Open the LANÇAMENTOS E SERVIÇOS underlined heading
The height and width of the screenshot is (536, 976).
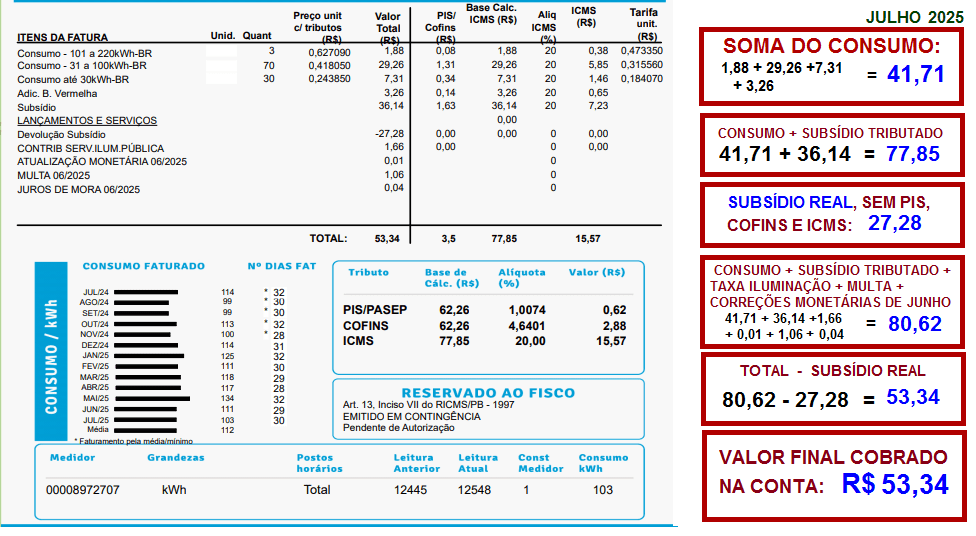pyautogui.click(x=87, y=120)
